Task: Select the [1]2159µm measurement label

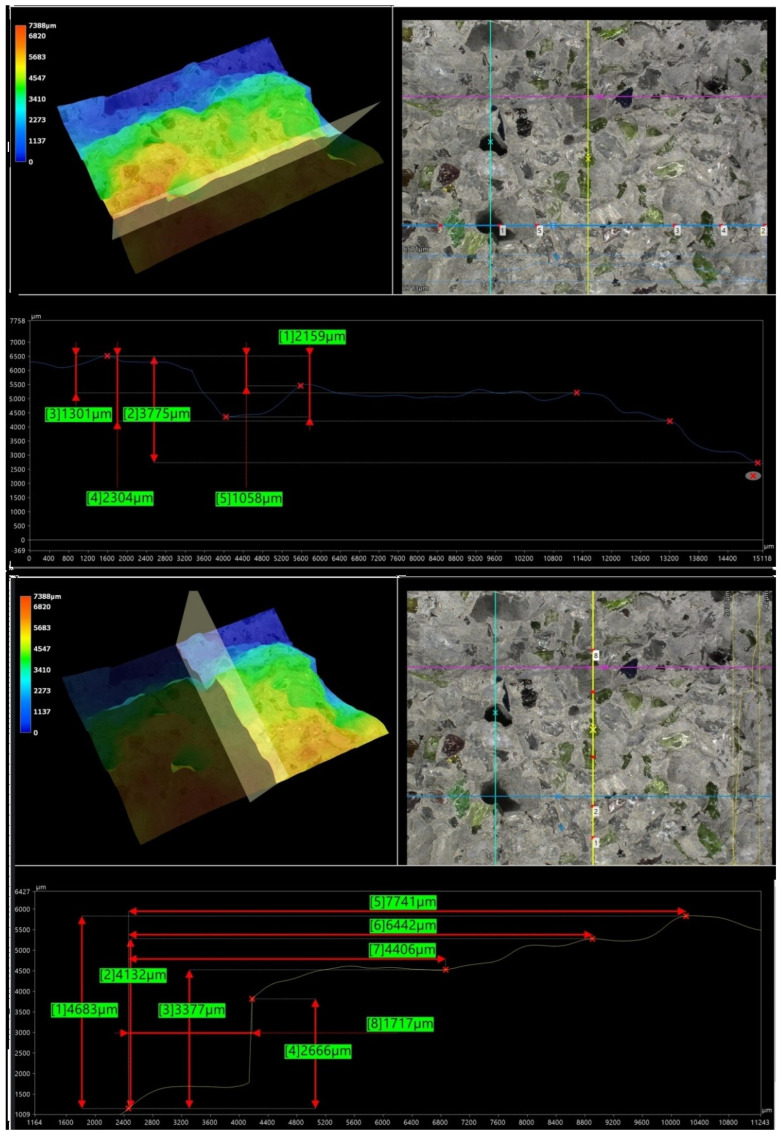Action: [312, 337]
